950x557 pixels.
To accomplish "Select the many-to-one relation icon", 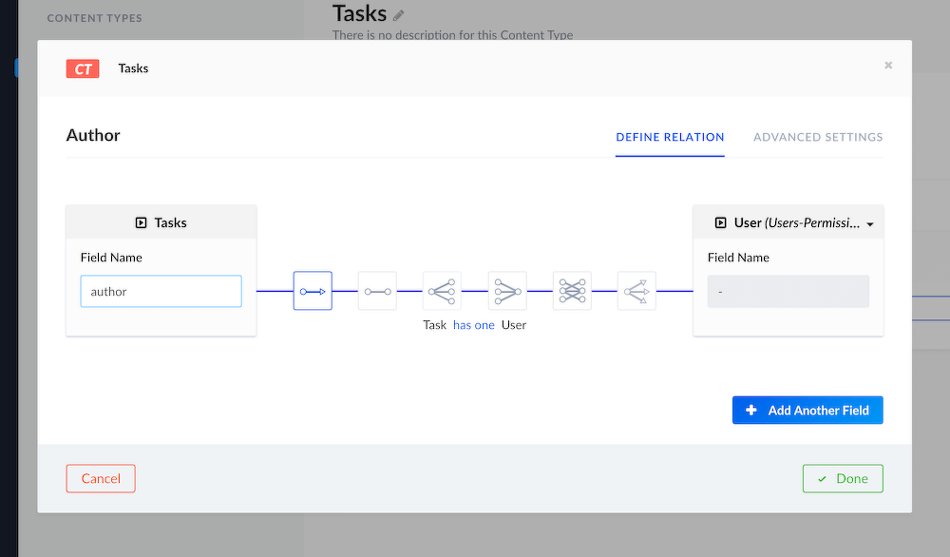I will tap(507, 291).
